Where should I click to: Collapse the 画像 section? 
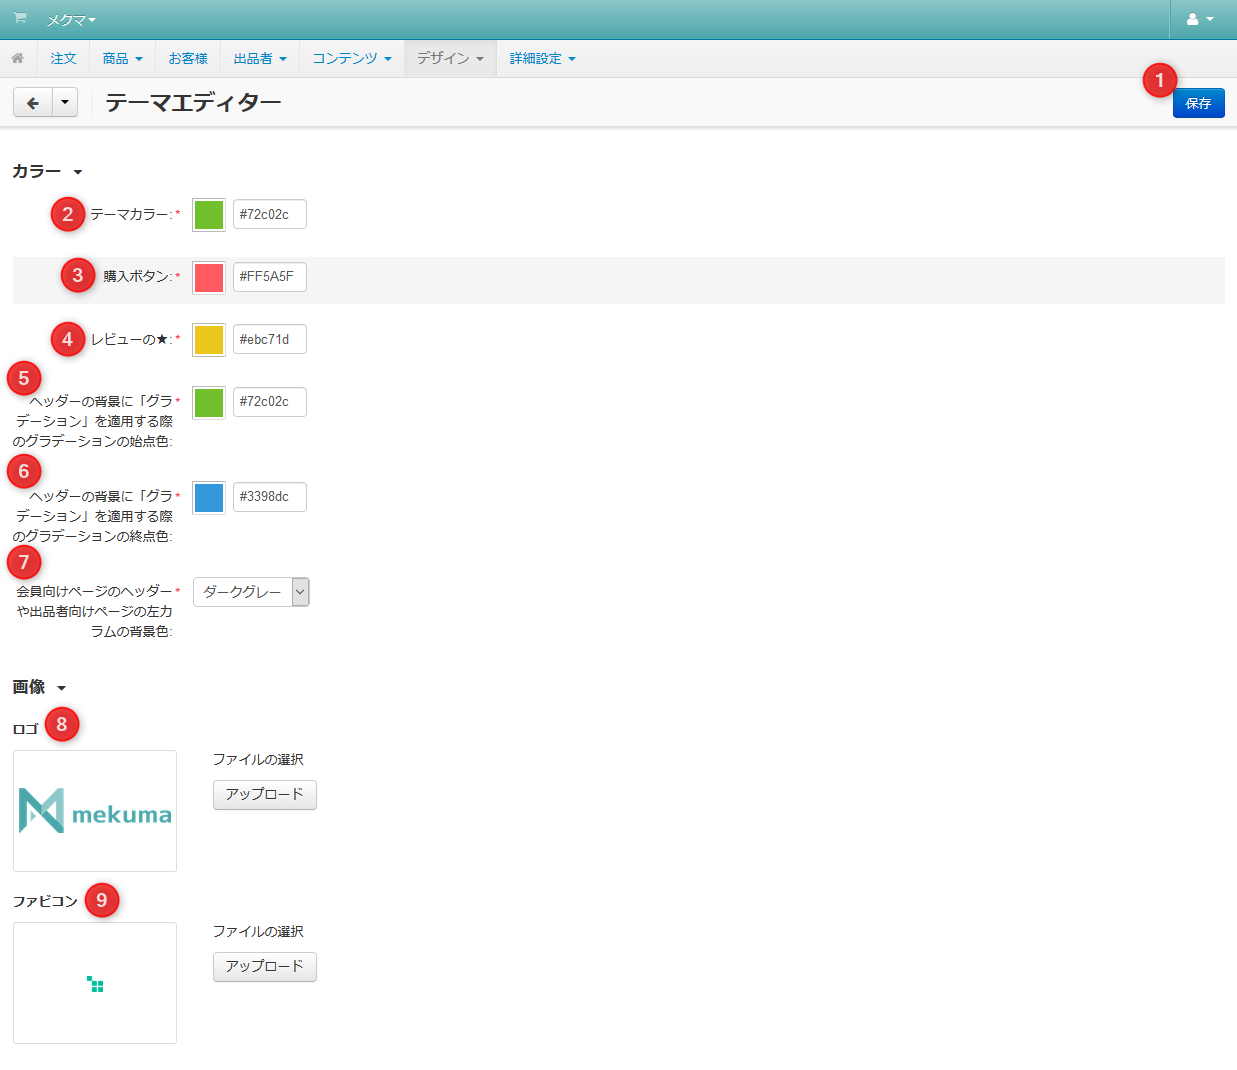39,687
